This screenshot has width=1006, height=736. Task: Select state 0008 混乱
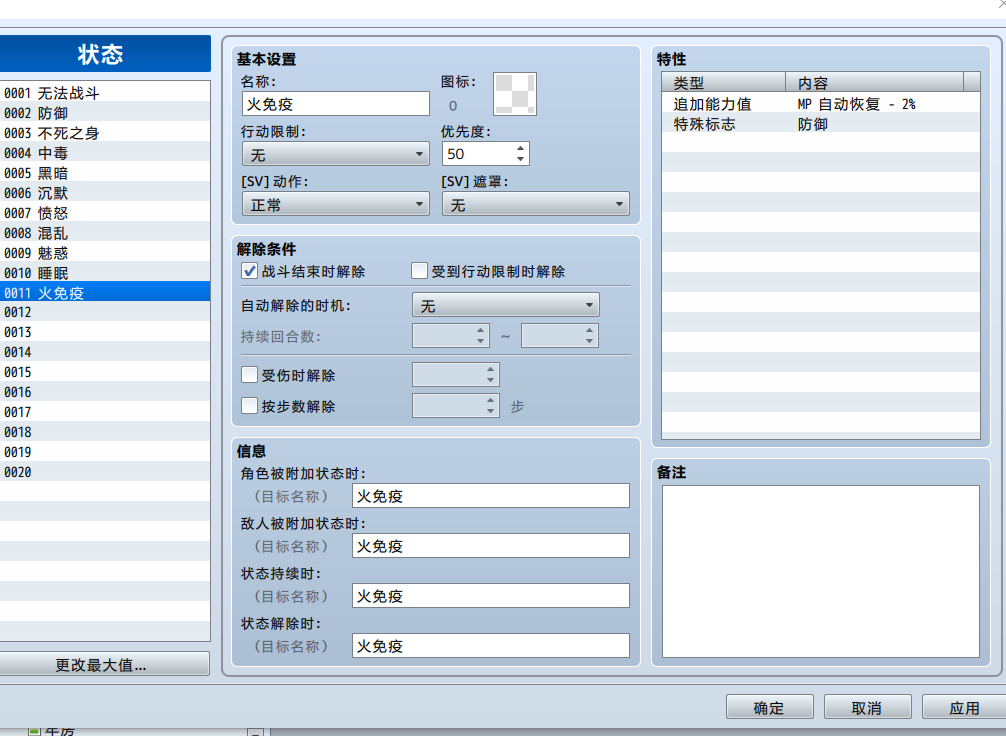coord(105,233)
